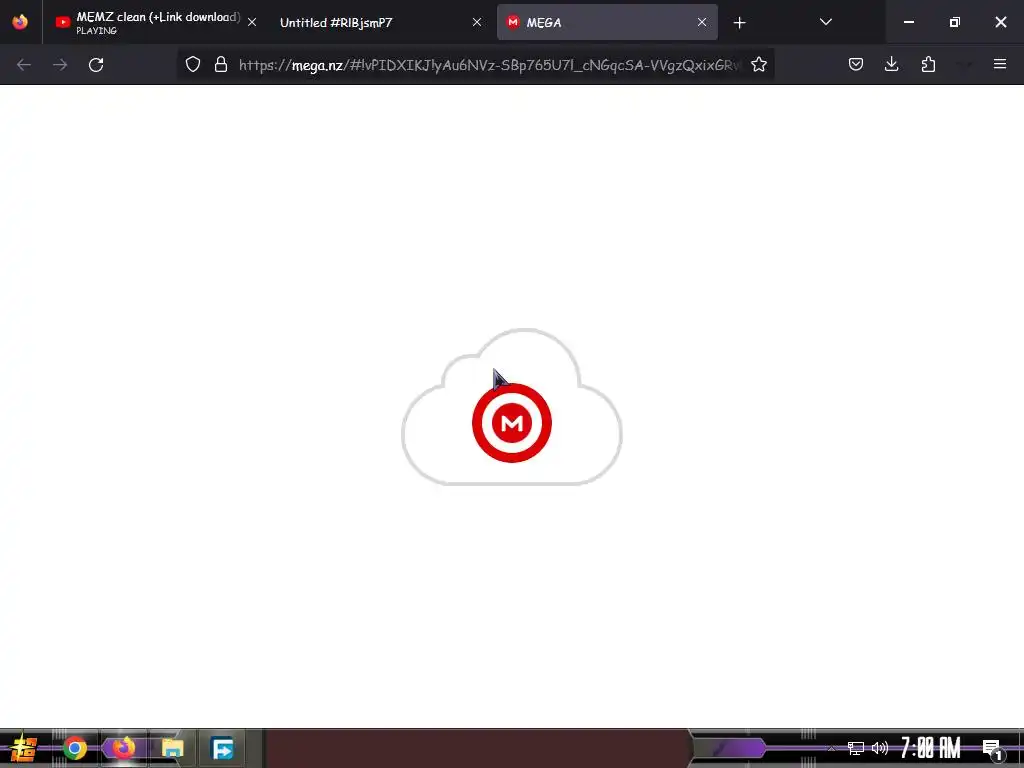Minimize the Firefox window
Viewport: 1024px width, 768px height.
pos(908,22)
